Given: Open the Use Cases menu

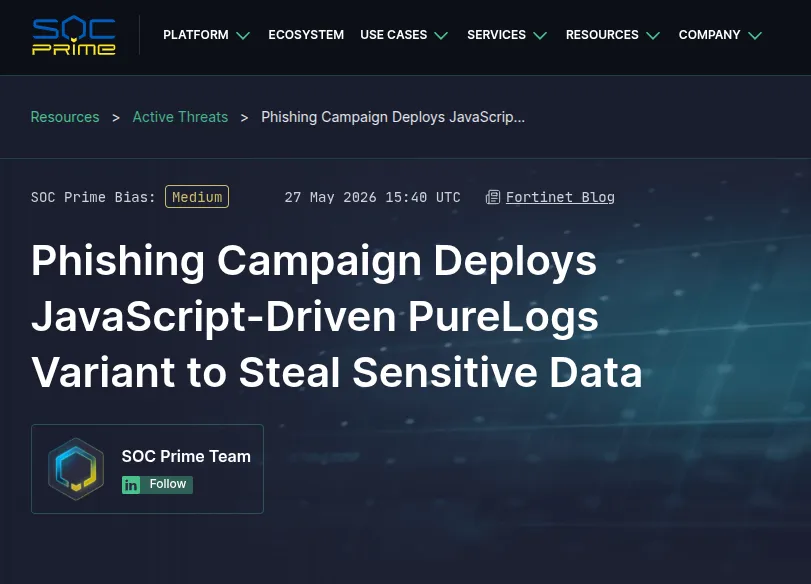Looking at the screenshot, I should click(x=394, y=35).
